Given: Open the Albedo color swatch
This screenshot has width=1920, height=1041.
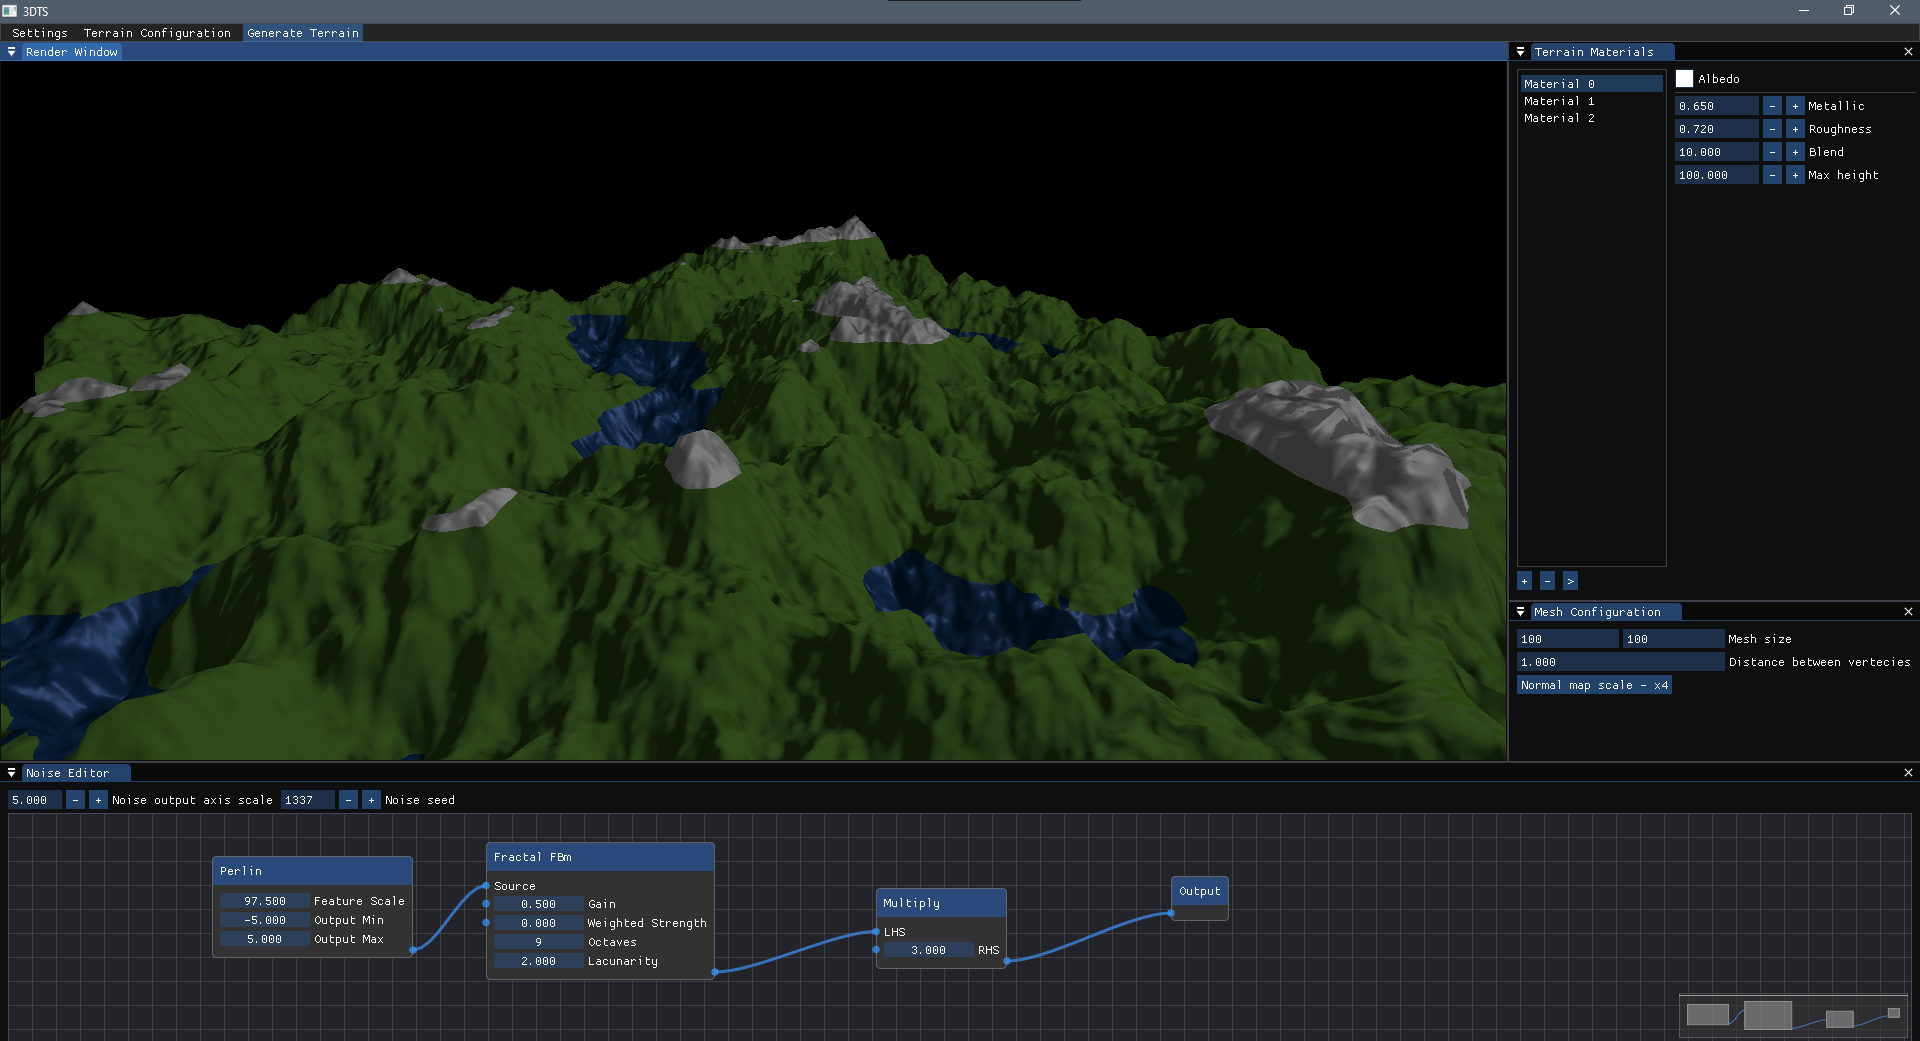Looking at the screenshot, I should tap(1685, 79).
